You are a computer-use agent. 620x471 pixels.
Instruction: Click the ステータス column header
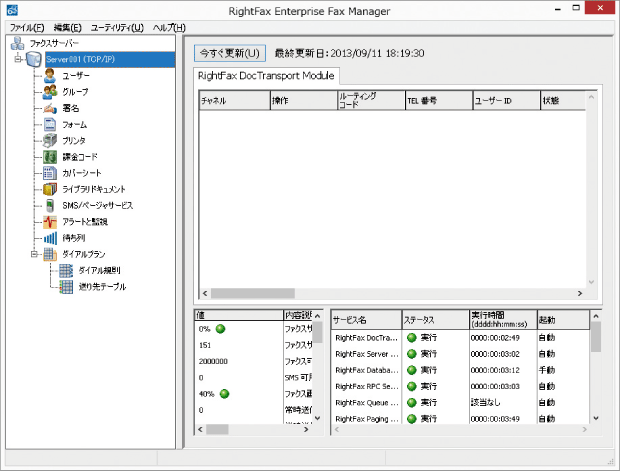pyautogui.click(x=435, y=320)
